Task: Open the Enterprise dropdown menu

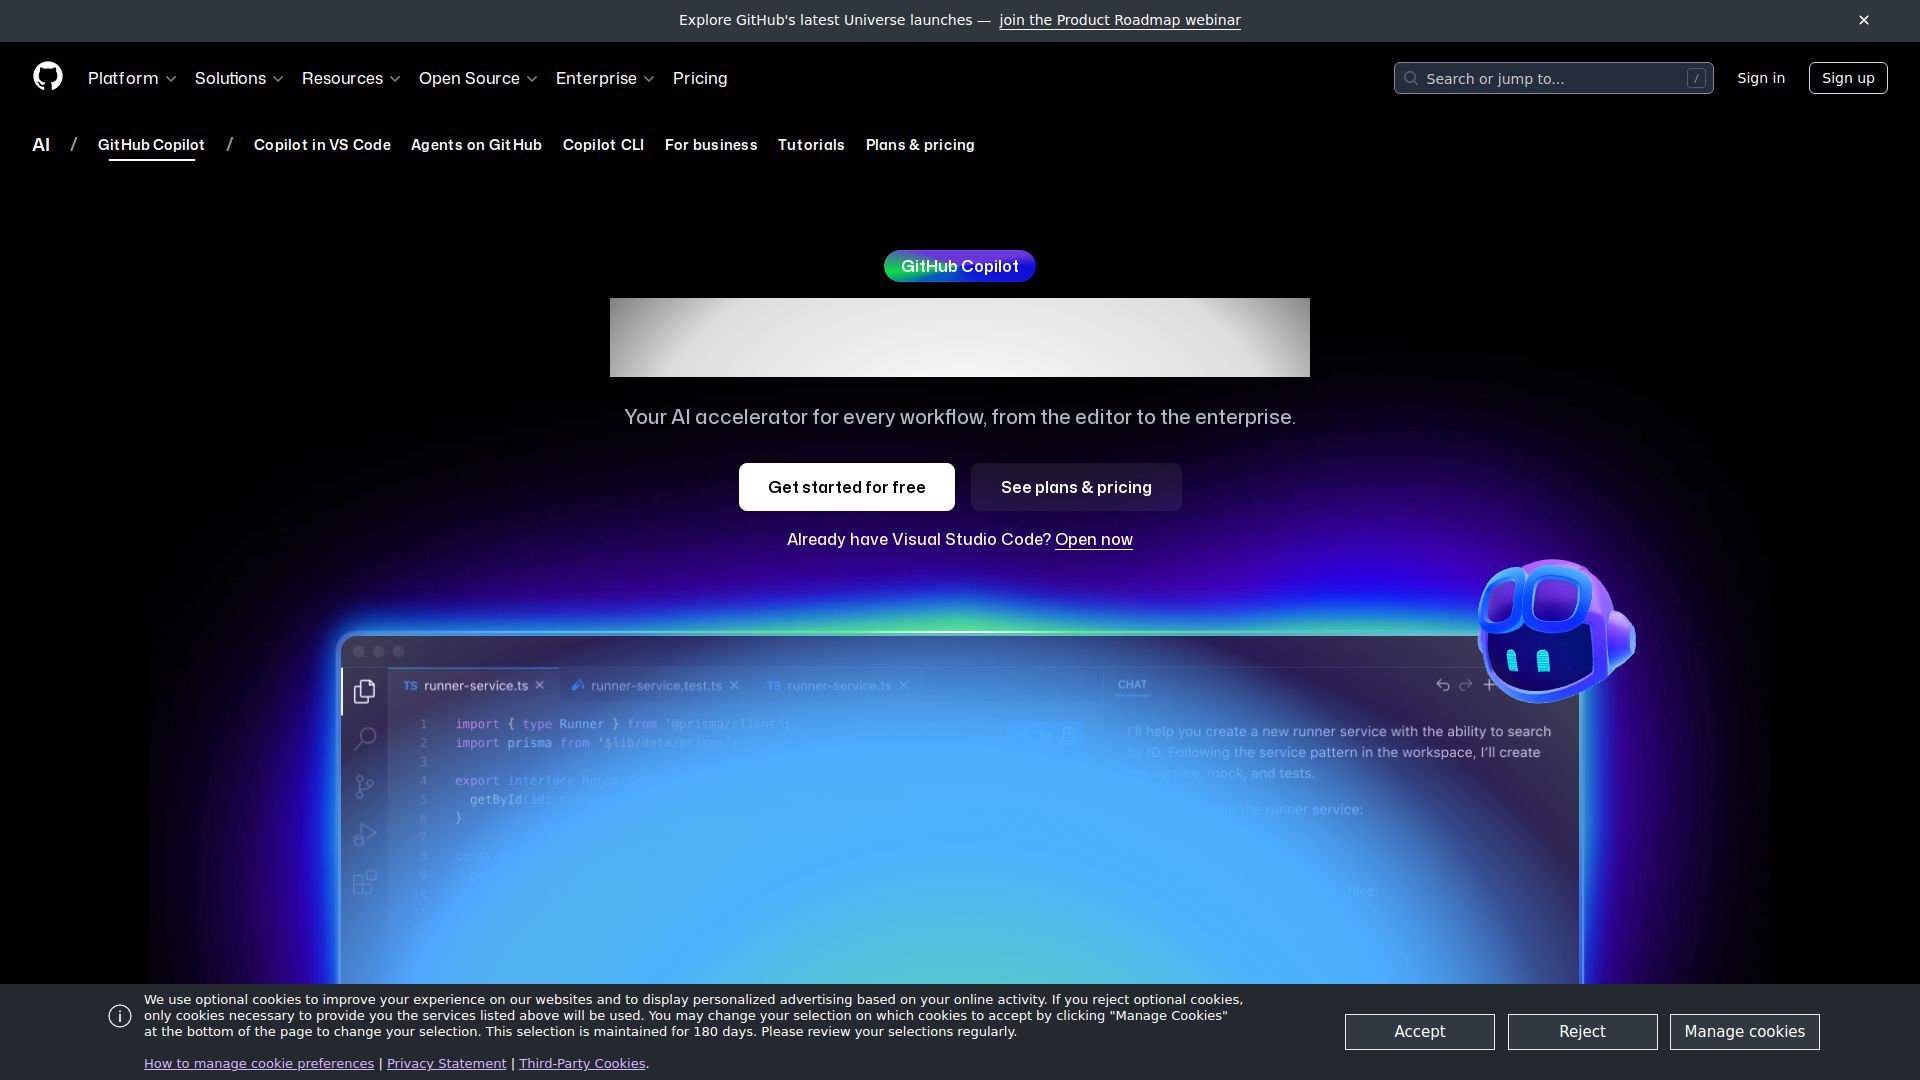Action: [x=604, y=78]
